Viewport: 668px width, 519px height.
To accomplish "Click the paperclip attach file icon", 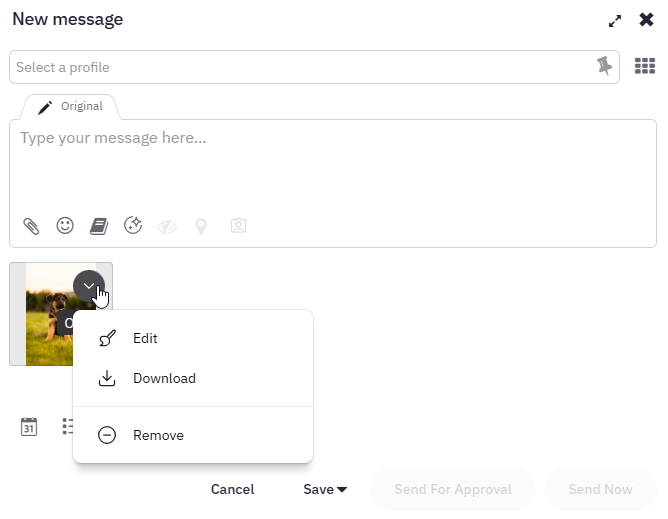I will [31, 226].
